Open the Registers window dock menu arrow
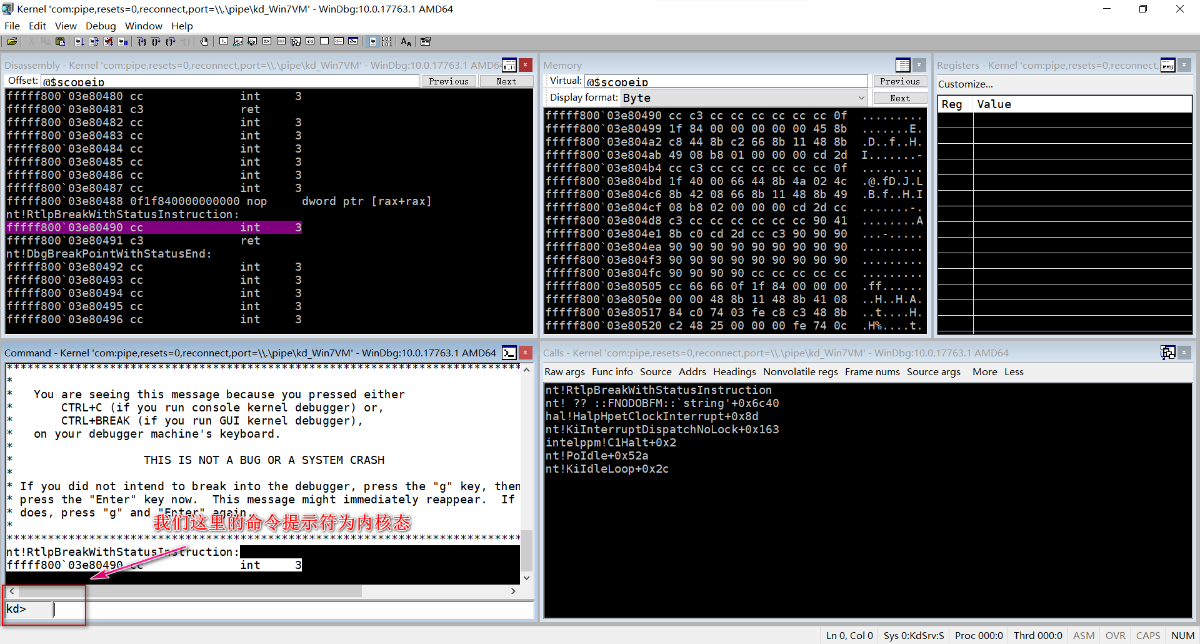 (x=1183, y=65)
